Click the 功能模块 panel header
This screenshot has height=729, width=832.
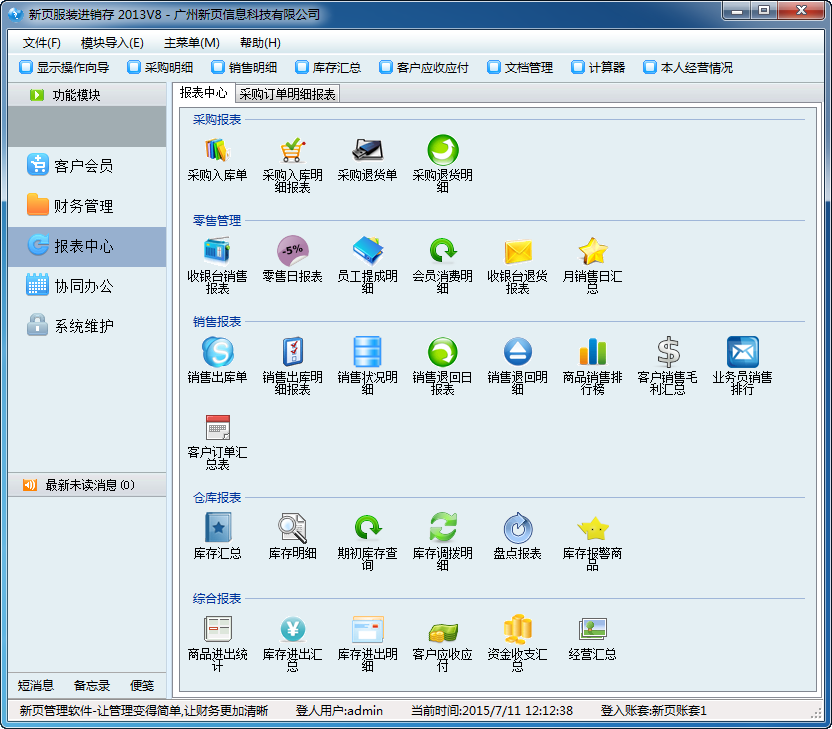coord(87,95)
